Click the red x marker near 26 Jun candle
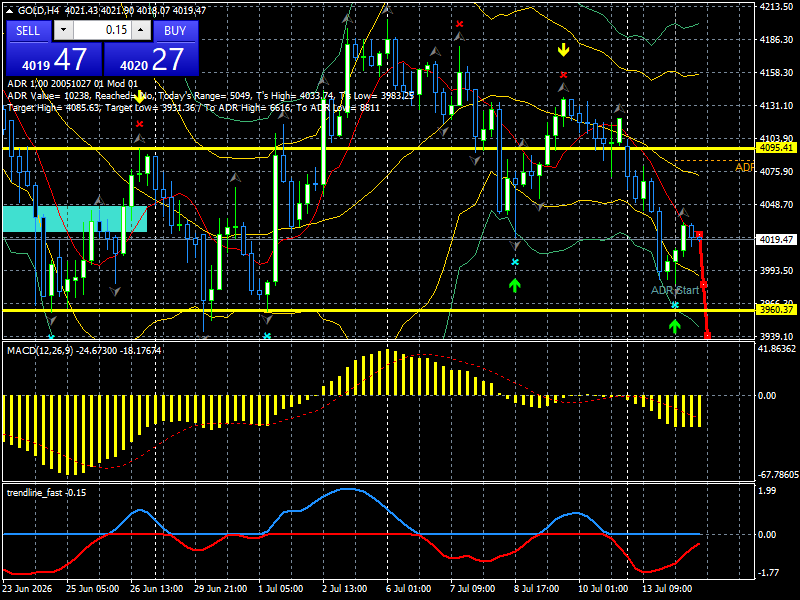Viewport: 800px width, 600px height. click(x=139, y=124)
